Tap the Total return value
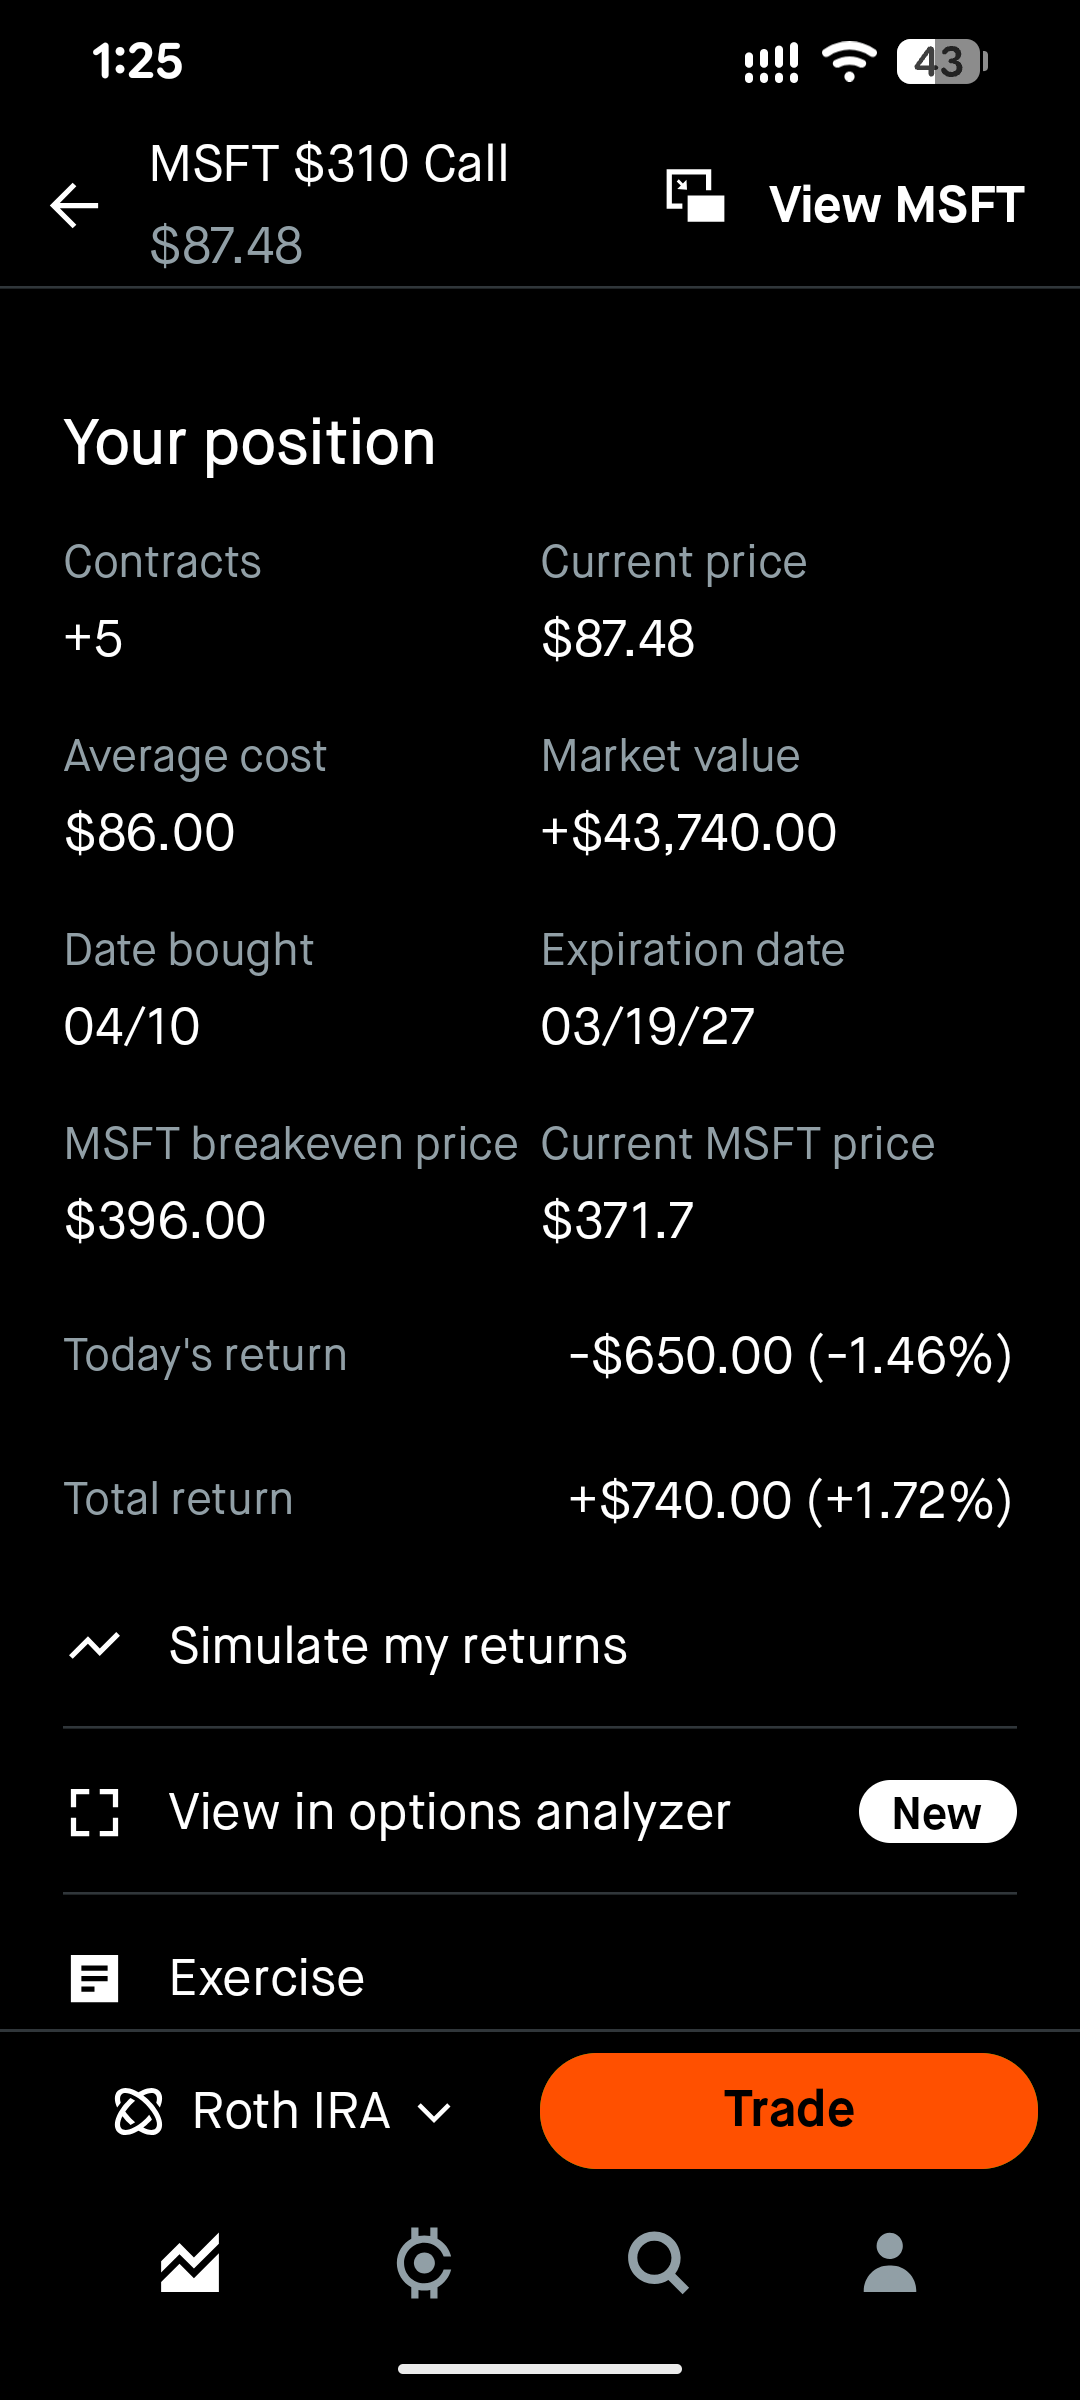The width and height of the screenshot is (1080, 2400). (790, 1500)
